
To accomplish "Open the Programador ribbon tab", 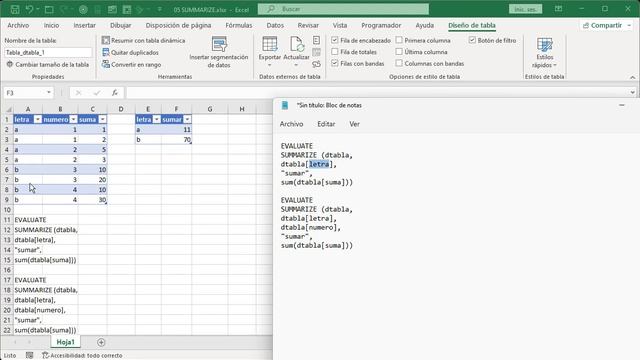I will click(381, 25).
